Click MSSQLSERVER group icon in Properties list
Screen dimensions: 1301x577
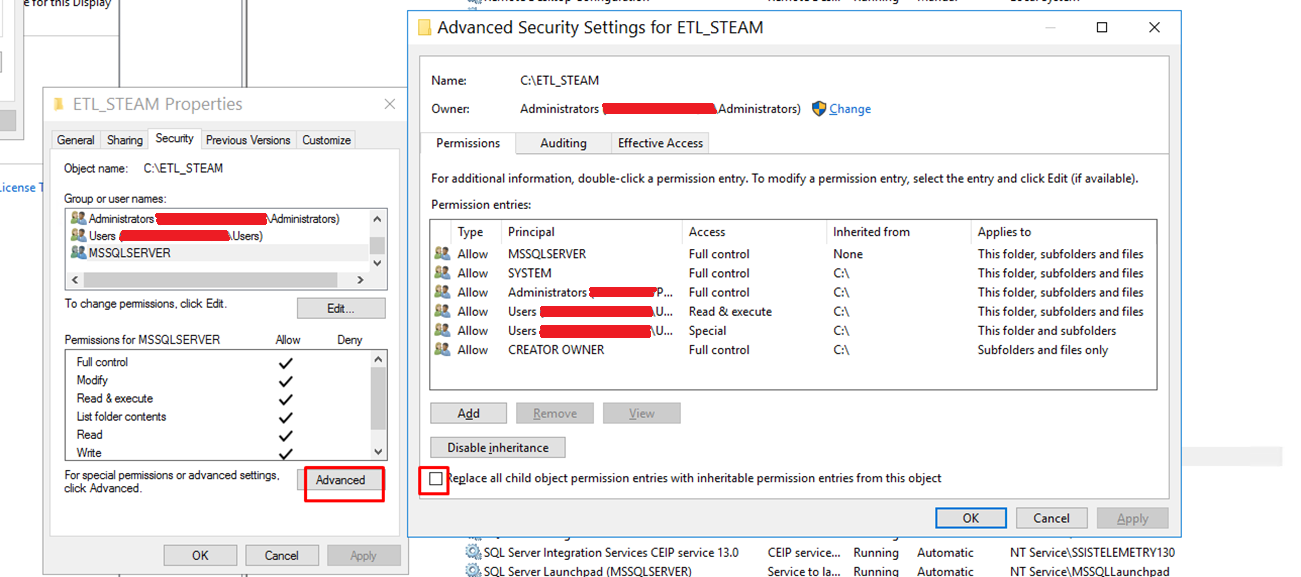tap(78, 253)
